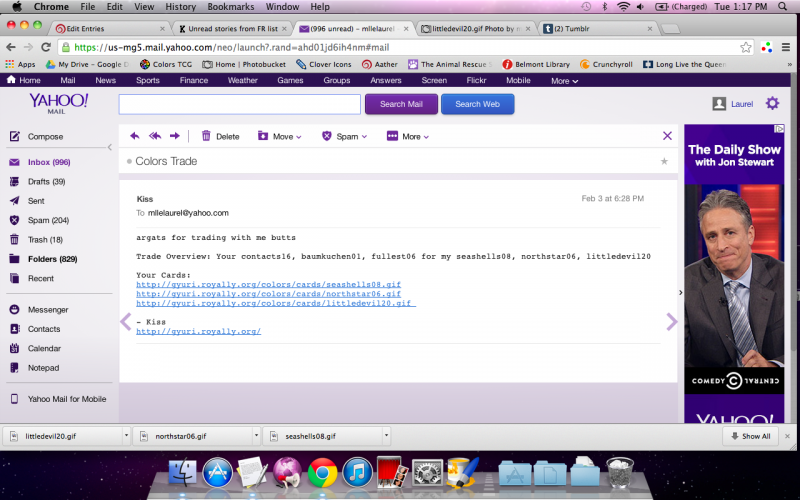Switch to the littledevil20.gif Photo tab
The width and height of the screenshot is (800, 500).
476,29
